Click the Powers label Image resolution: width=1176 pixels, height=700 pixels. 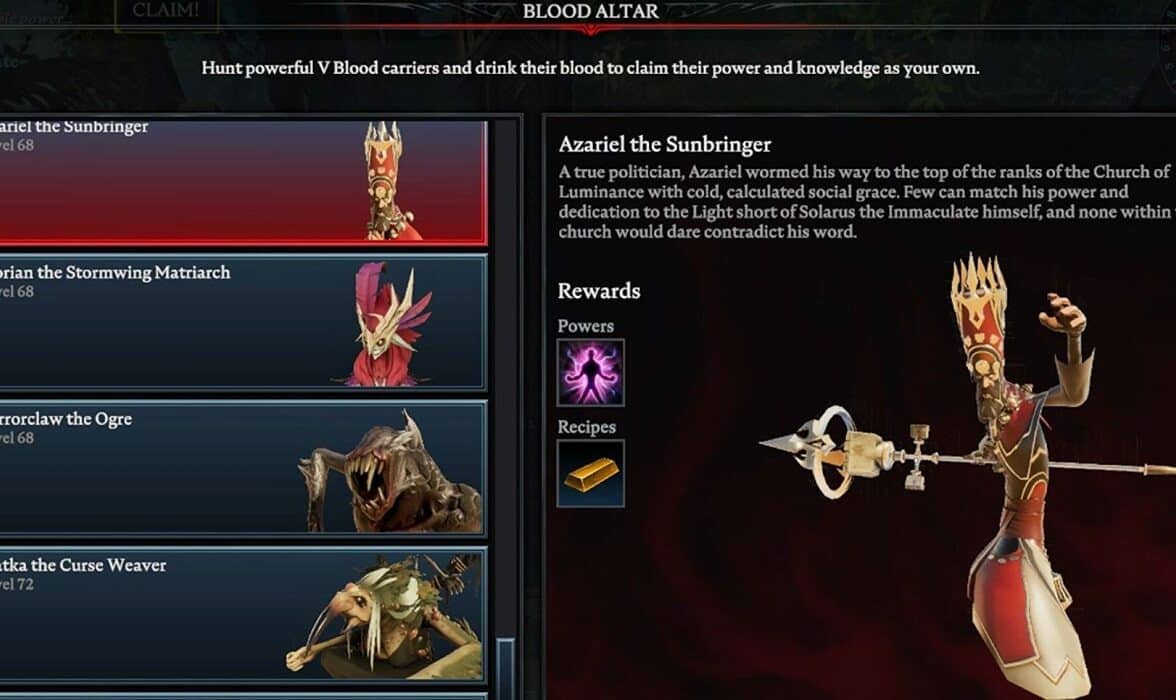pos(585,326)
